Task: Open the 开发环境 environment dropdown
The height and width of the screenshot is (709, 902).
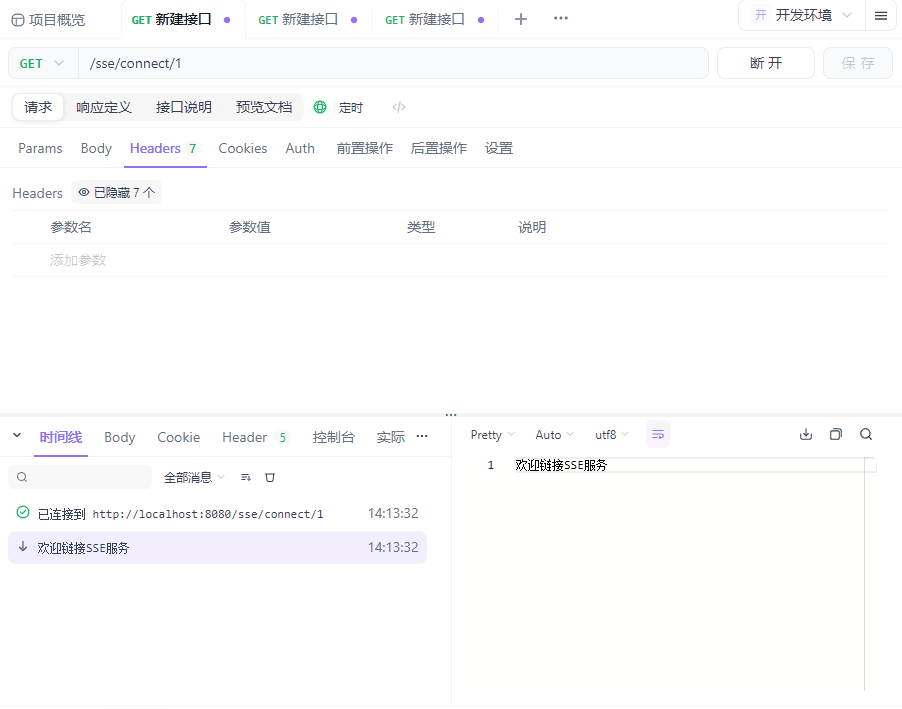Action: 802,16
